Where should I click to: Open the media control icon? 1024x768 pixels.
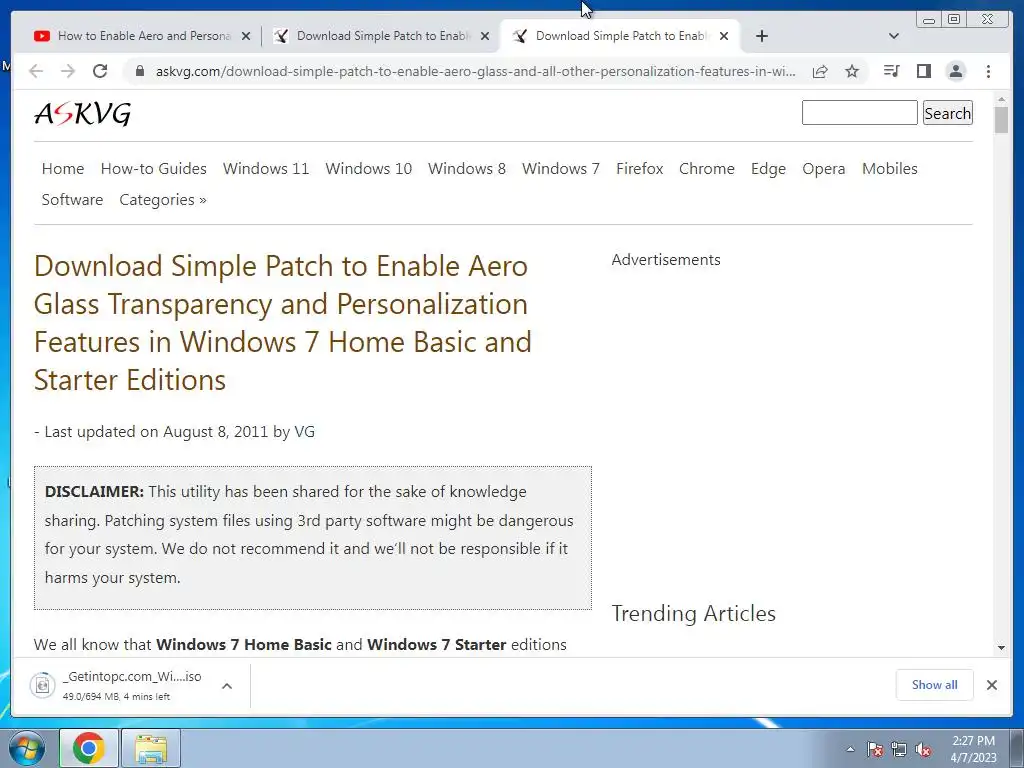[x=891, y=71]
